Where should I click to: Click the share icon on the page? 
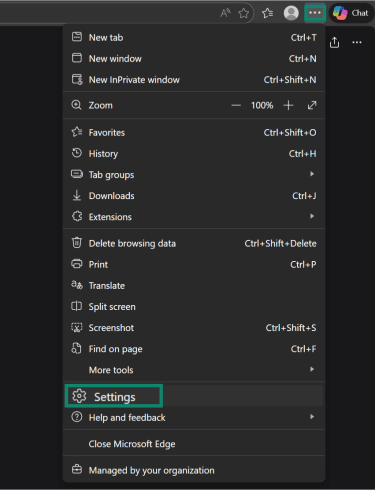point(334,43)
